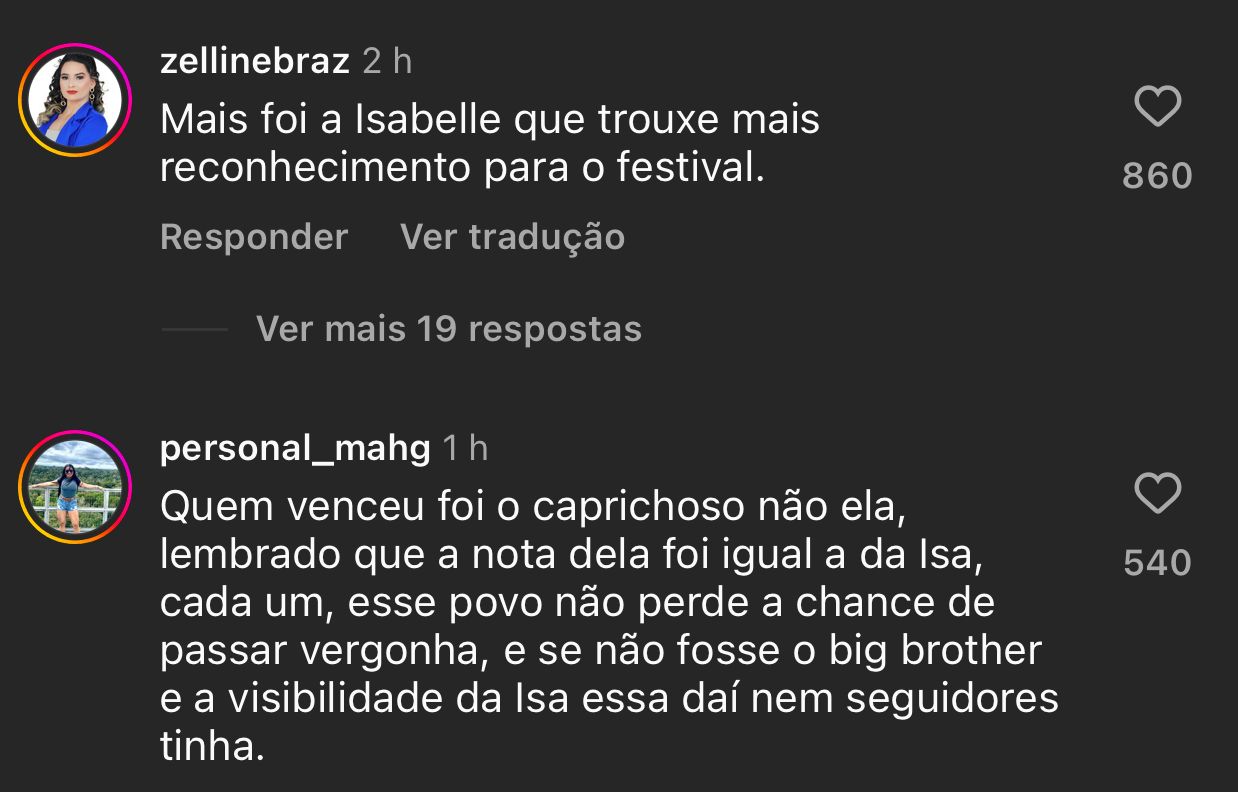This screenshot has width=1238, height=792.
Task: Click the 2 h timestamp
Action: (x=387, y=62)
